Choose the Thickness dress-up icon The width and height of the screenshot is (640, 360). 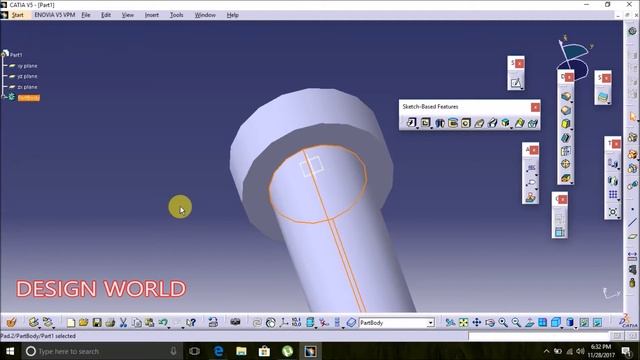565,151
